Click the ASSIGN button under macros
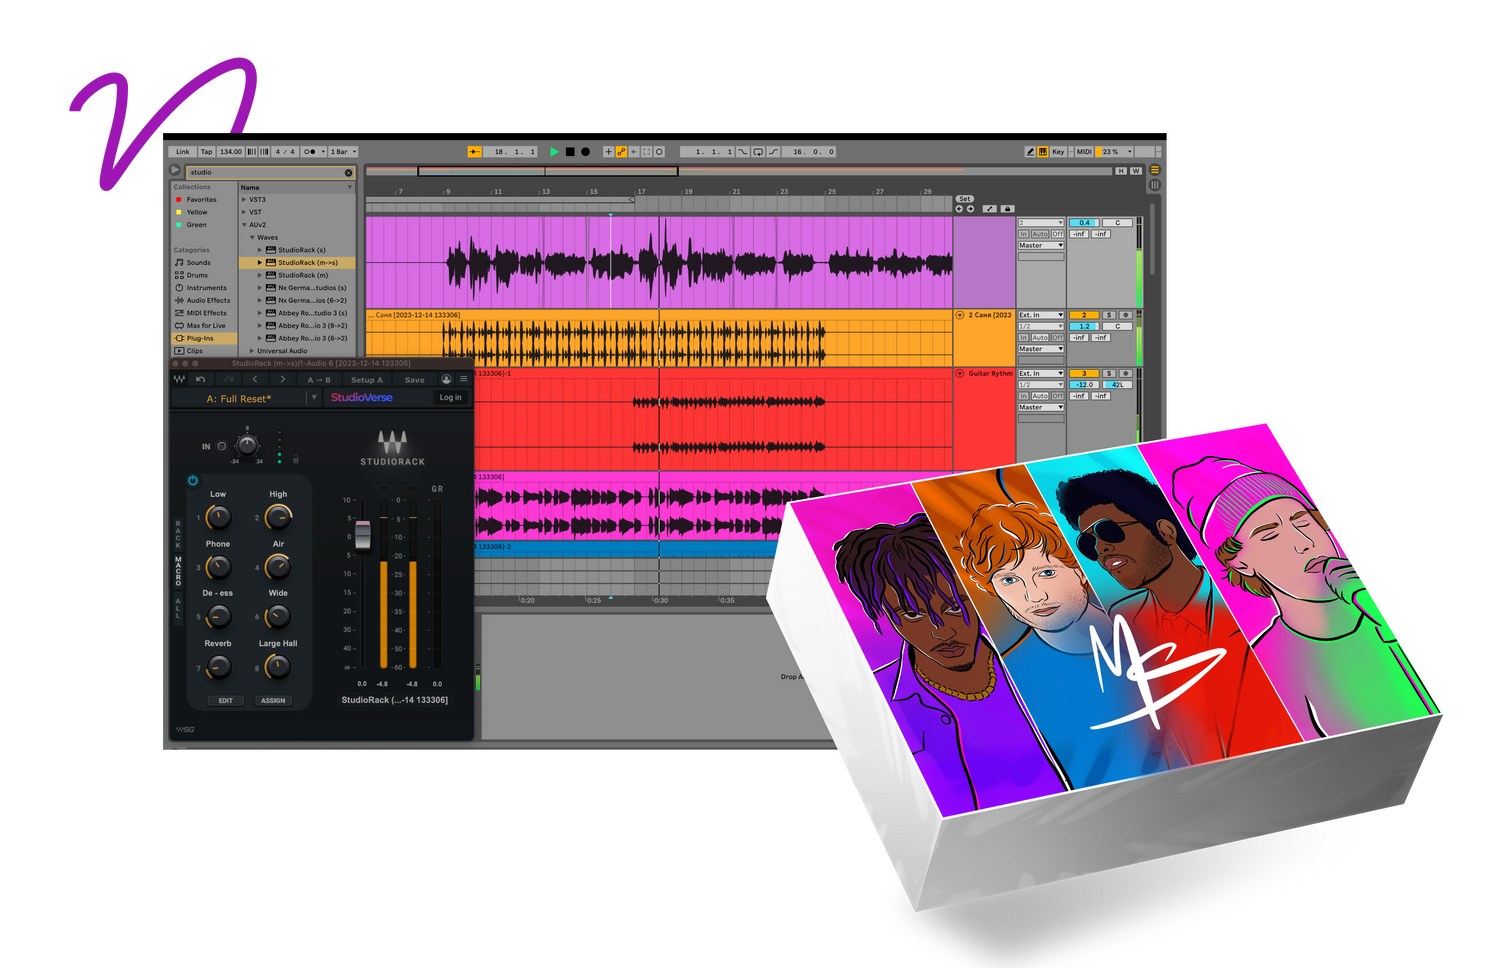The width and height of the screenshot is (1500, 968). click(273, 701)
